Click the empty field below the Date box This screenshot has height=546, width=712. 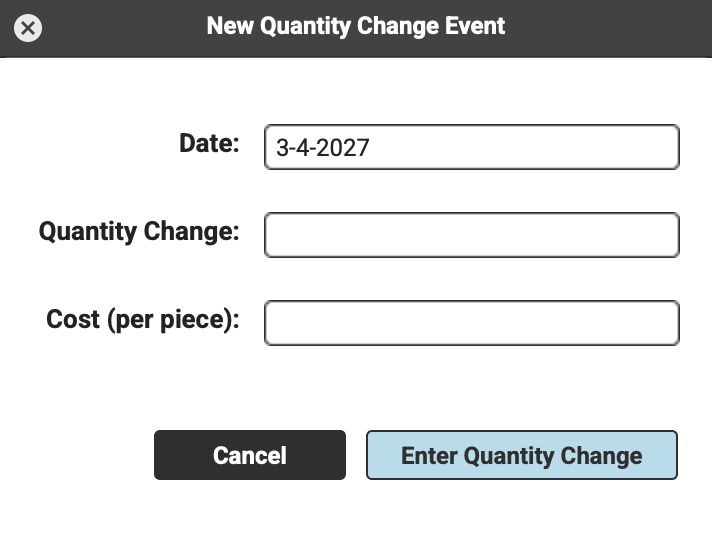(x=471, y=235)
